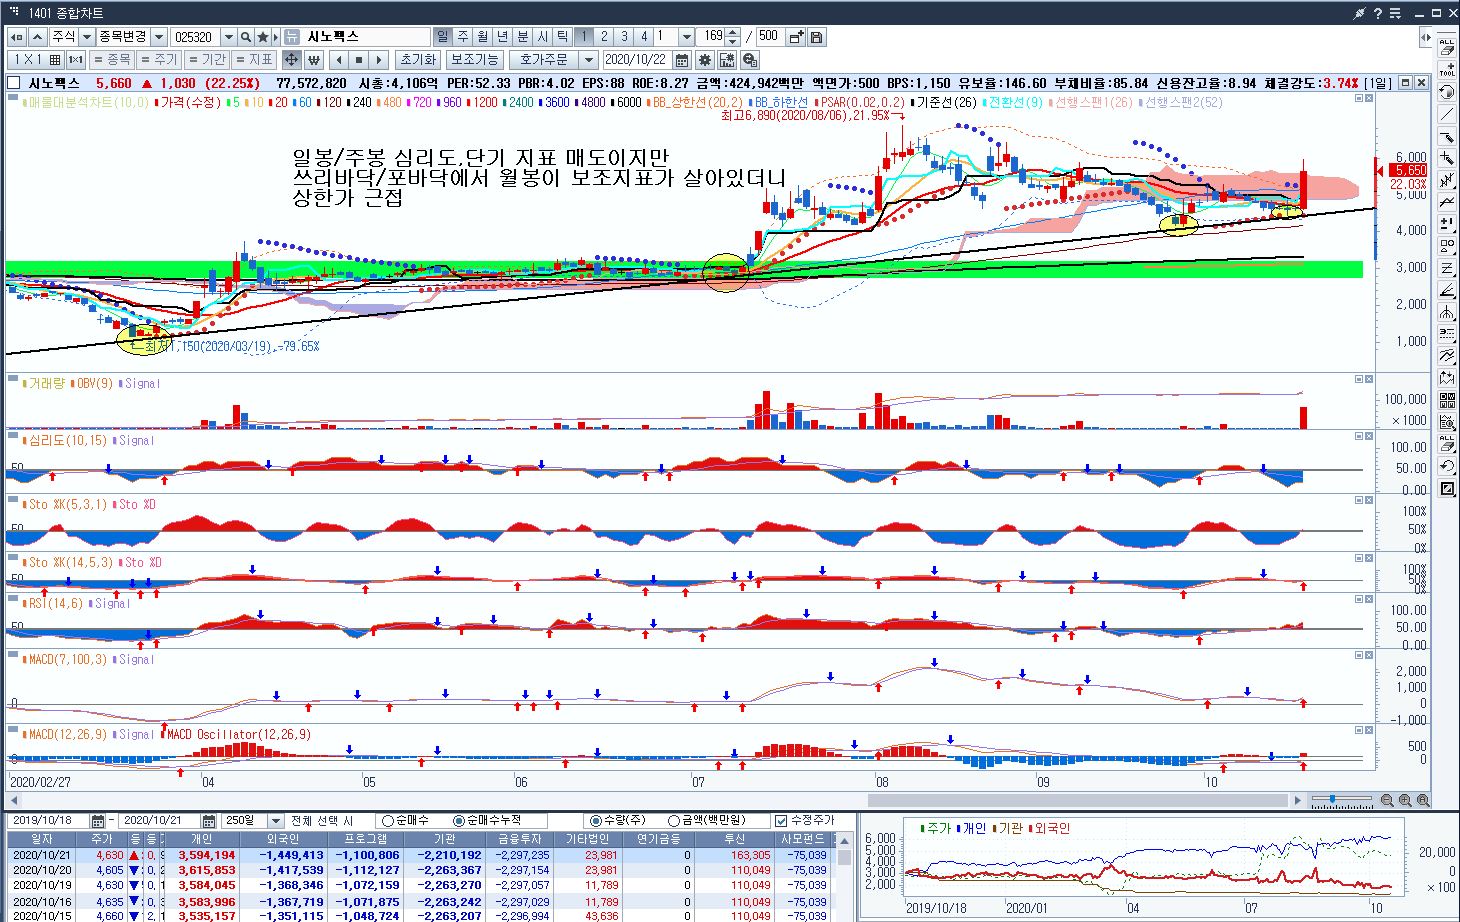Click the 보조기능 button
The width and height of the screenshot is (1460, 922).
click(474, 60)
